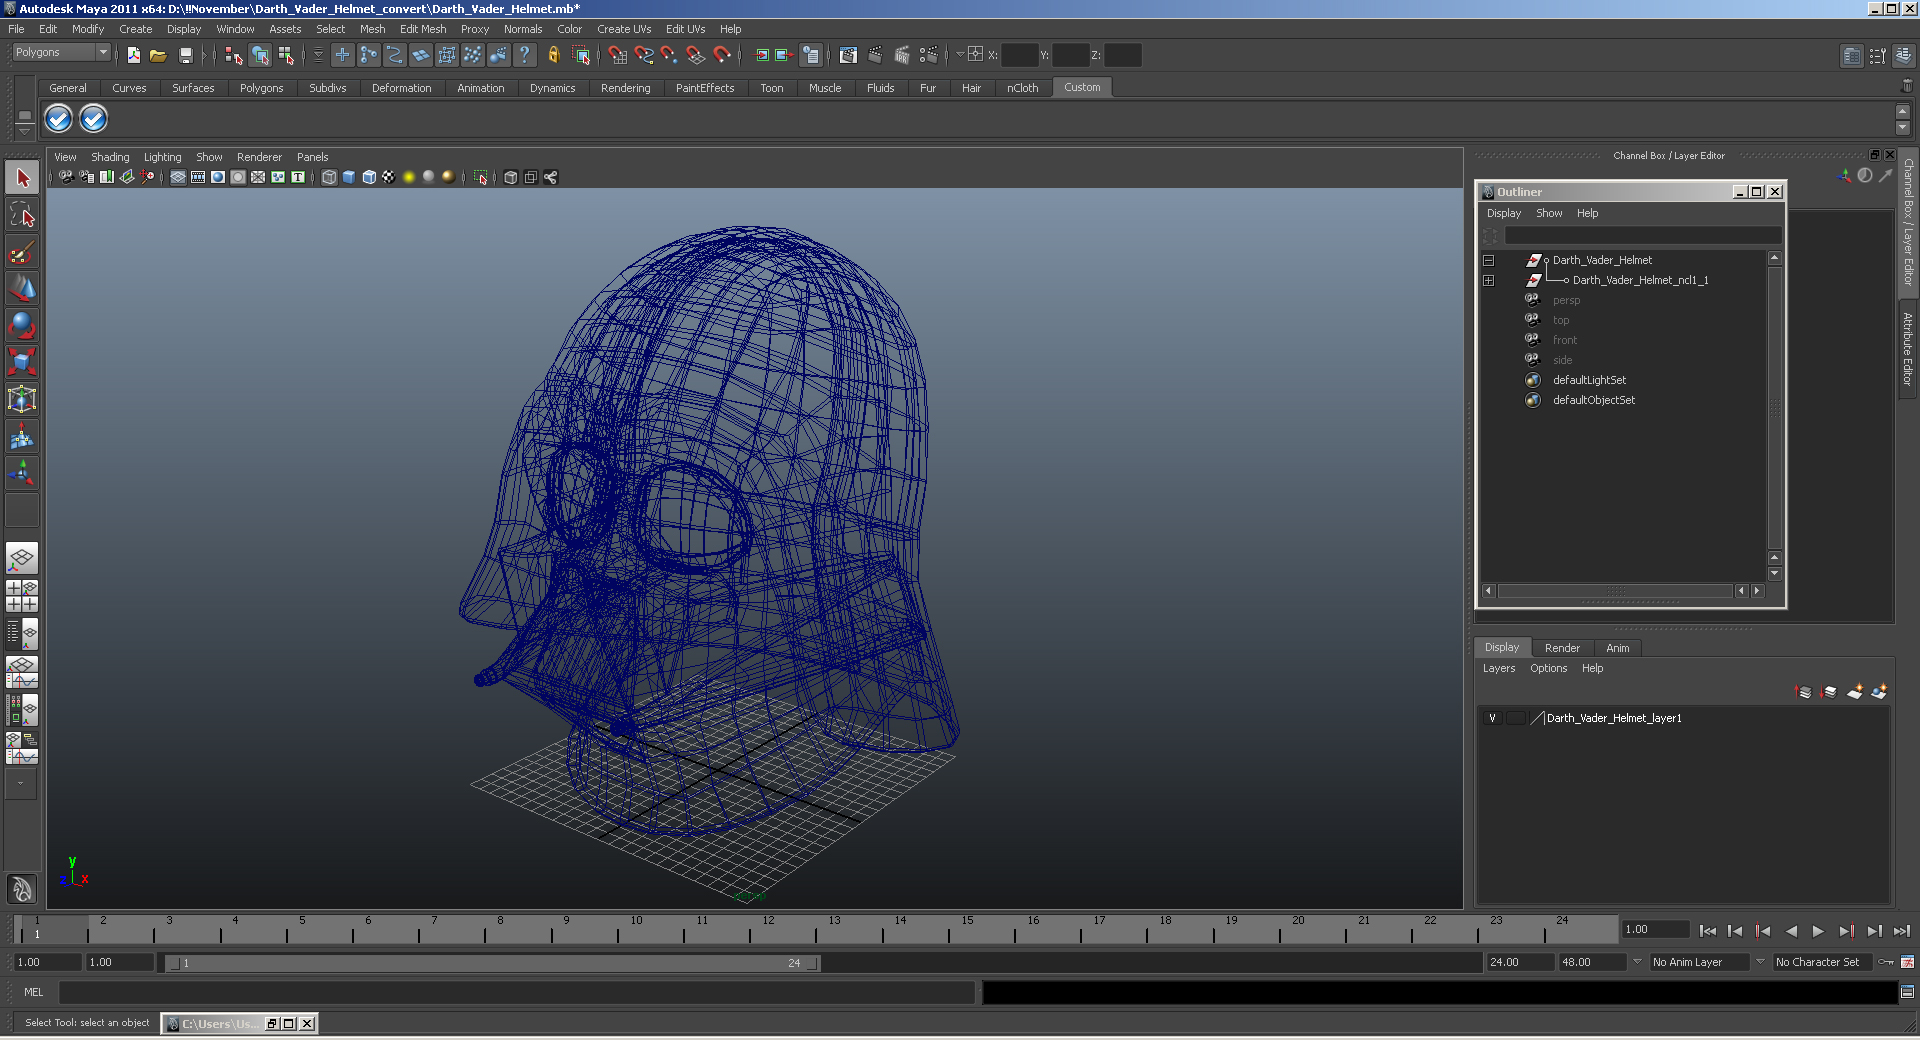Screen dimensions: 1920x1040
Task: Step forward one key
Action: (1846, 931)
